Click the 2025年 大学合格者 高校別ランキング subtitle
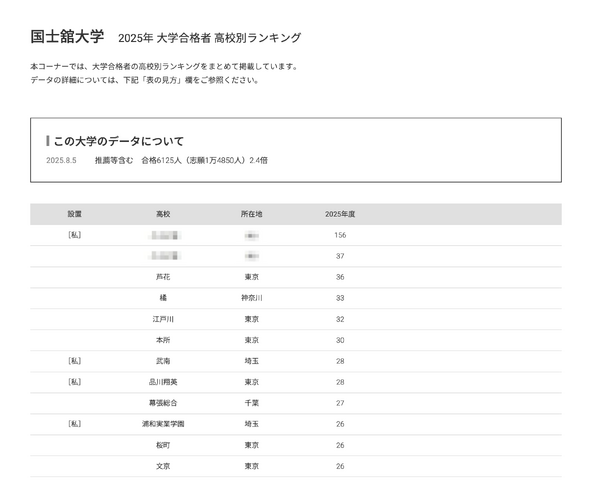The height and width of the screenshot is (480, 594). pyautogui.click(x=209, y=38)
